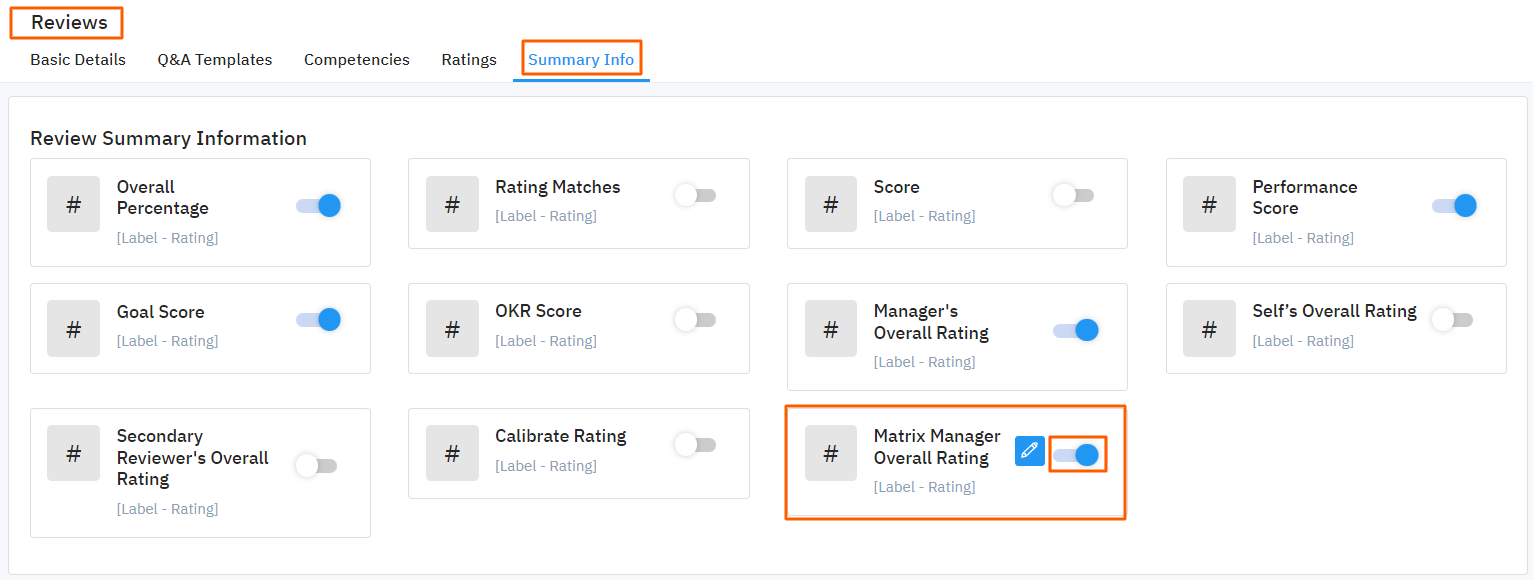
Task: Enable the OKR Score toggle
Action: tap(696, 320)
